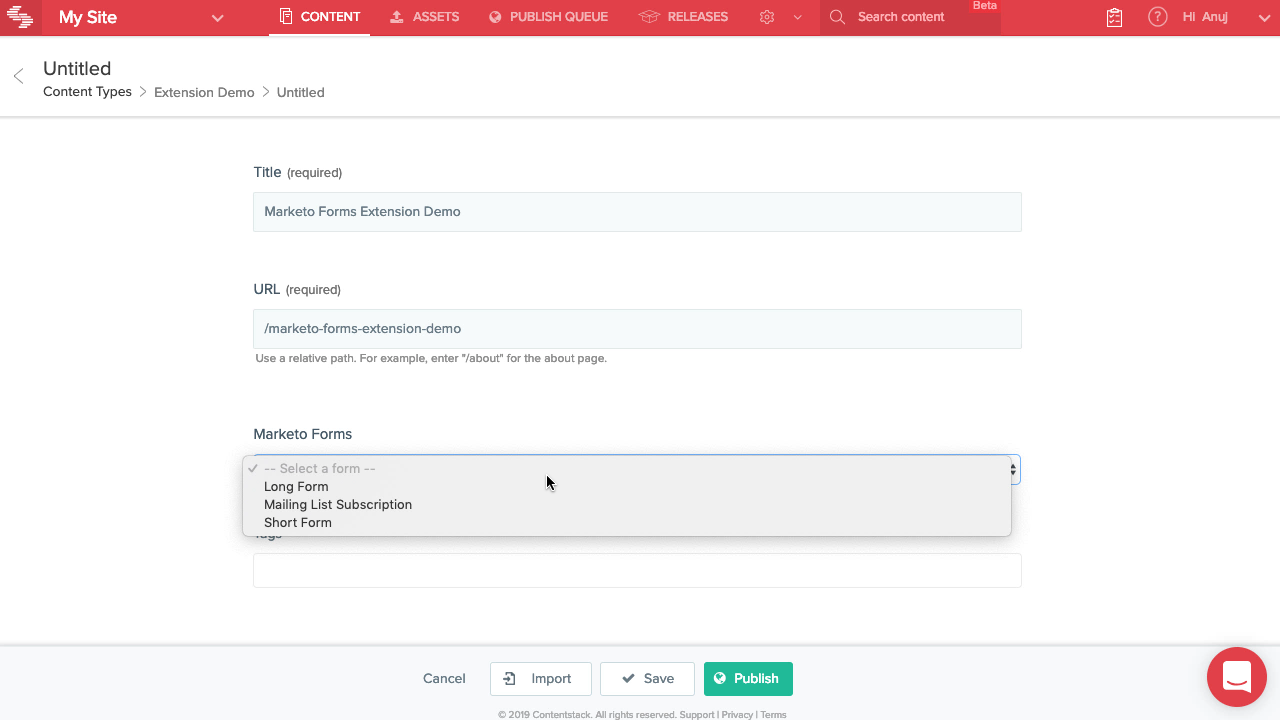
Task: Click the Releases graduation cap icon
Action: tap(649, 17)
